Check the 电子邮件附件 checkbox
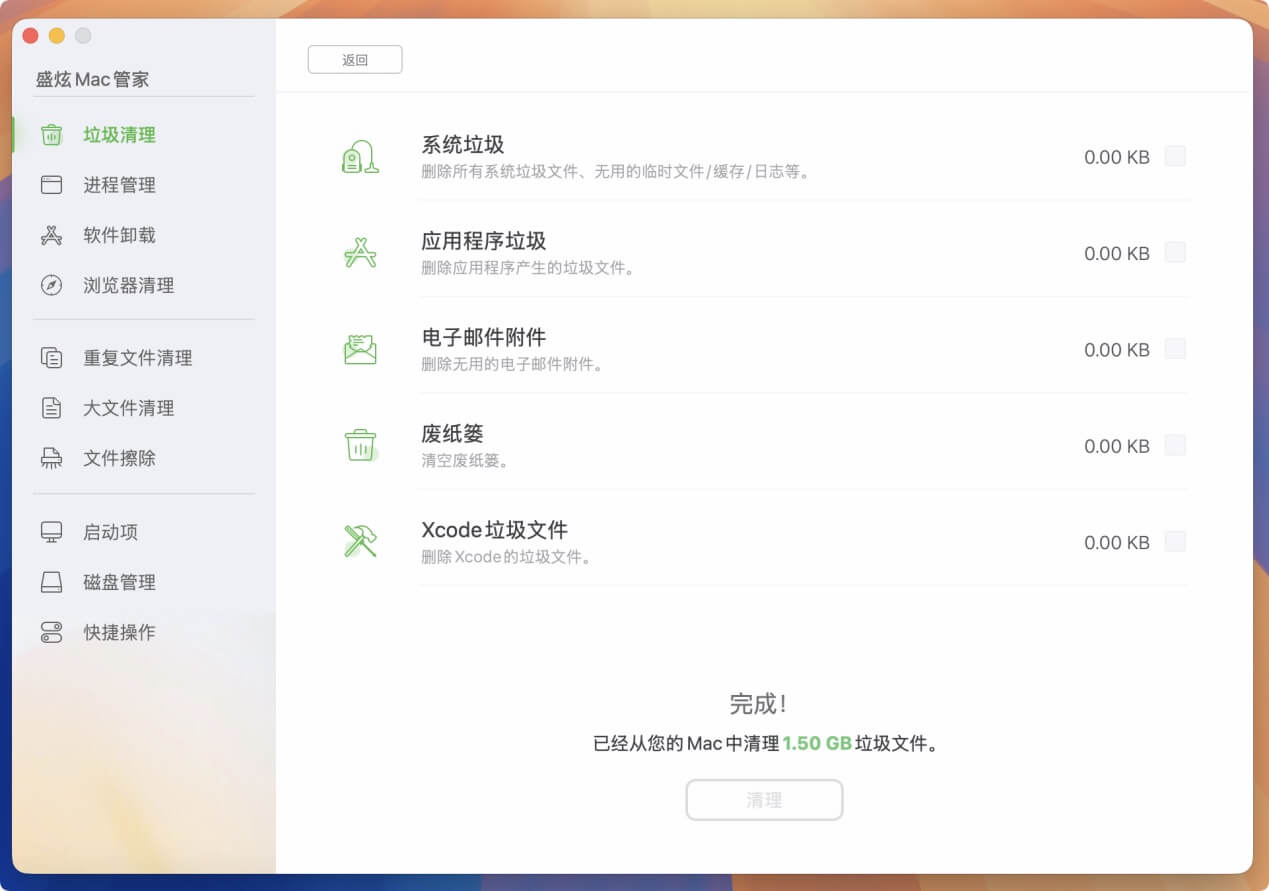Viewport: 1269px width, 891px height. click(1175, 349)
